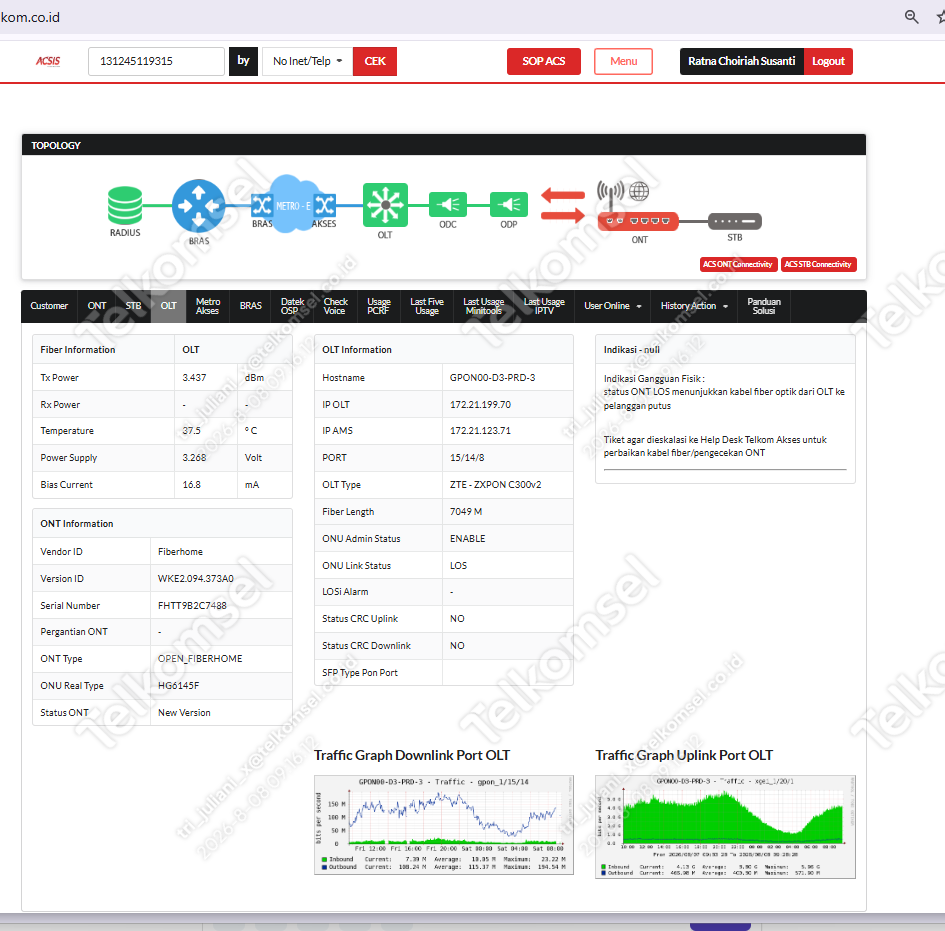Expand the User Online dropdown menu
The image size is (945, 931).
[612, 306]
